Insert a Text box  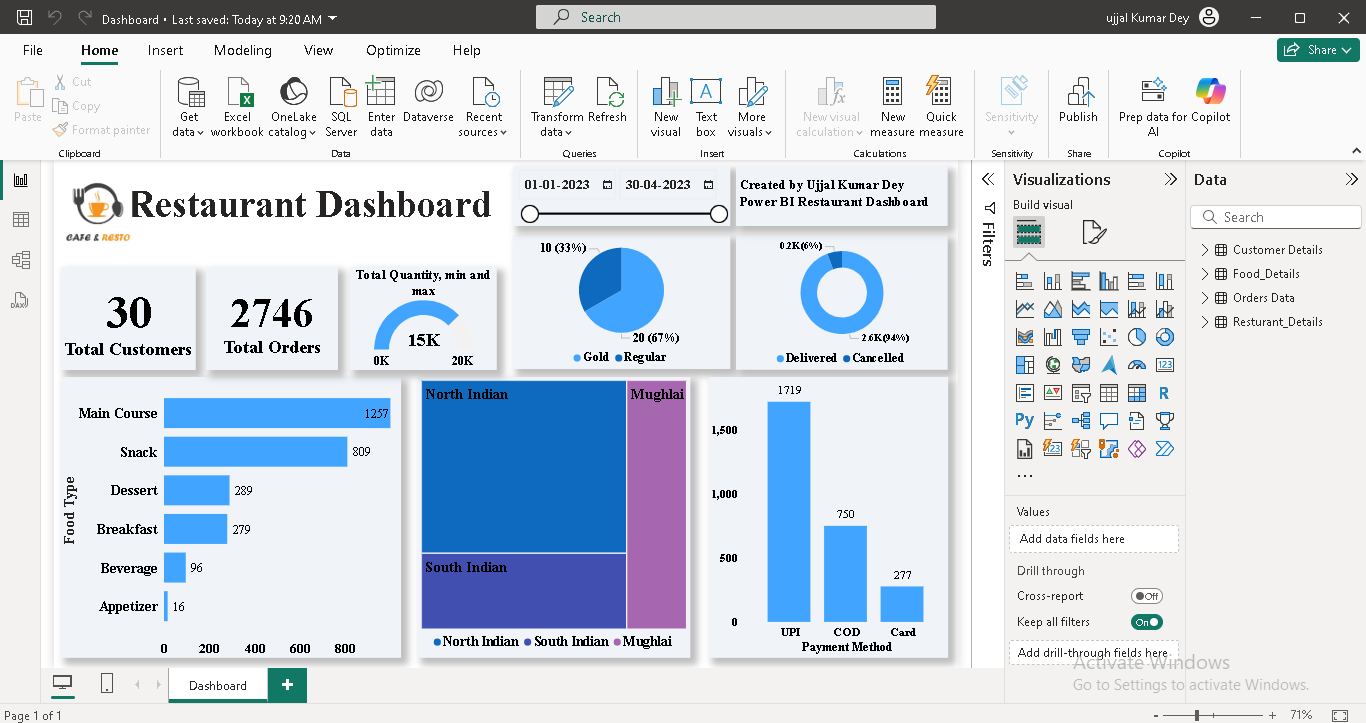click(706, 94)
